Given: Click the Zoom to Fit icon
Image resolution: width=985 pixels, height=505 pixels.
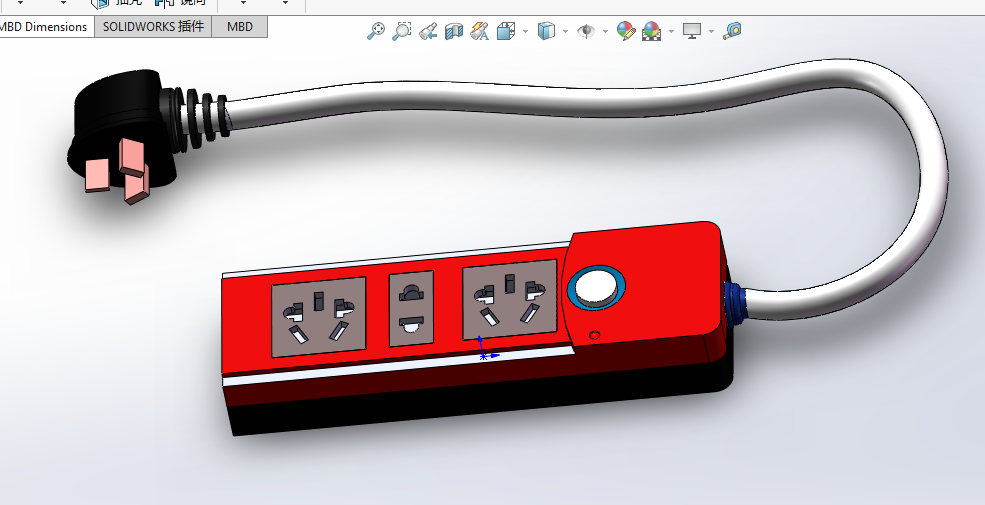Looking at the screenshot, I should click(376, 31).
